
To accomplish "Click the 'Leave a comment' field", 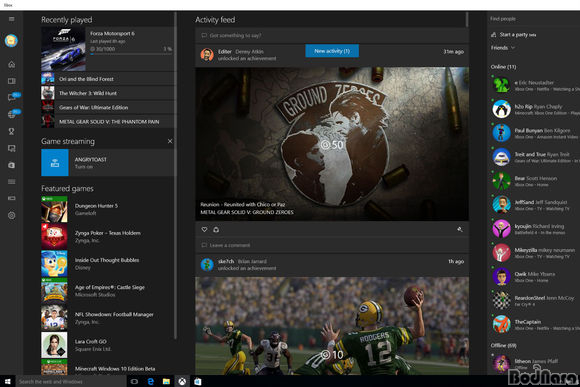I will pos(332,245).
